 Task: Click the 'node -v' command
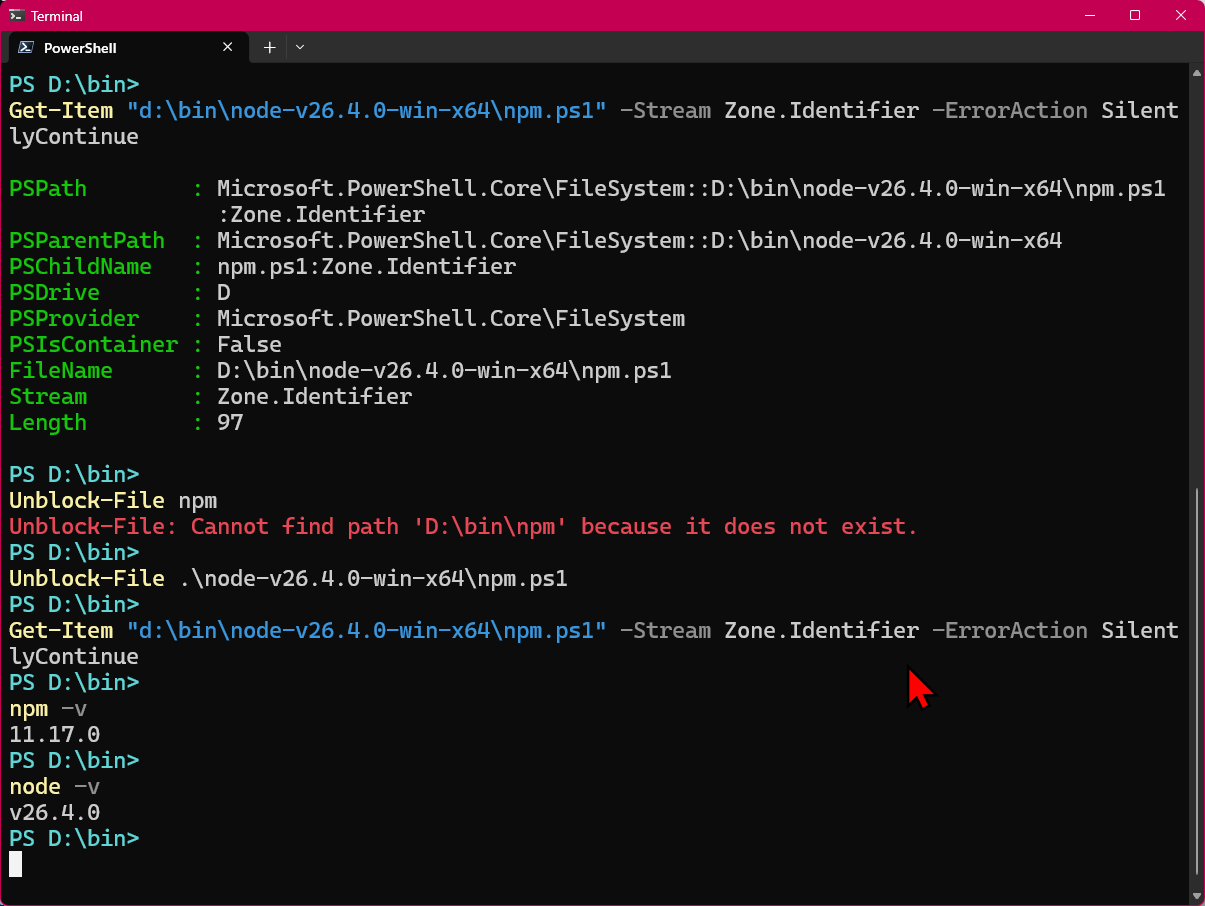pyautogui.click(x=55, y=787)
